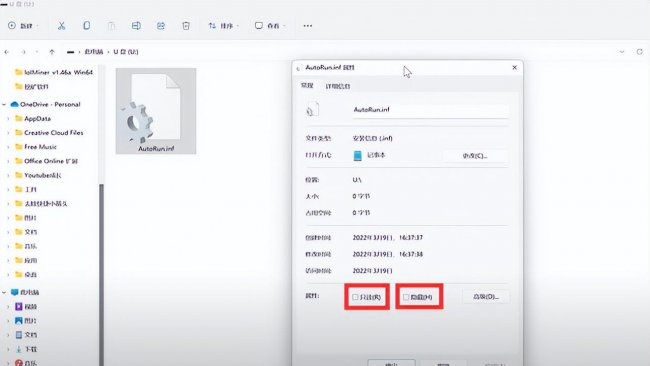Click the file icon beside name field

pyautogui.click(x=312, y=110)
